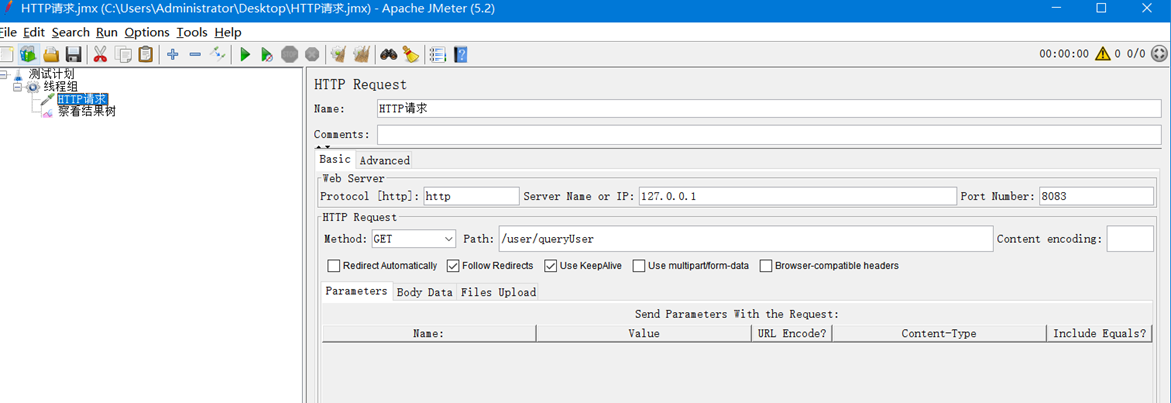The height and width of the screenshot is (403, 1171).
Task: Open the Function Helper list icon
Action: click(x=438, y=54)
